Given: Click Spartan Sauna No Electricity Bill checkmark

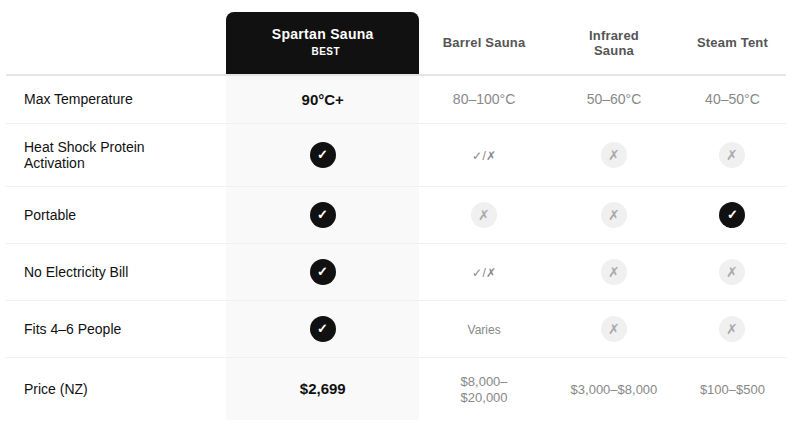Looking at the screenshot, I should point(322,272).
